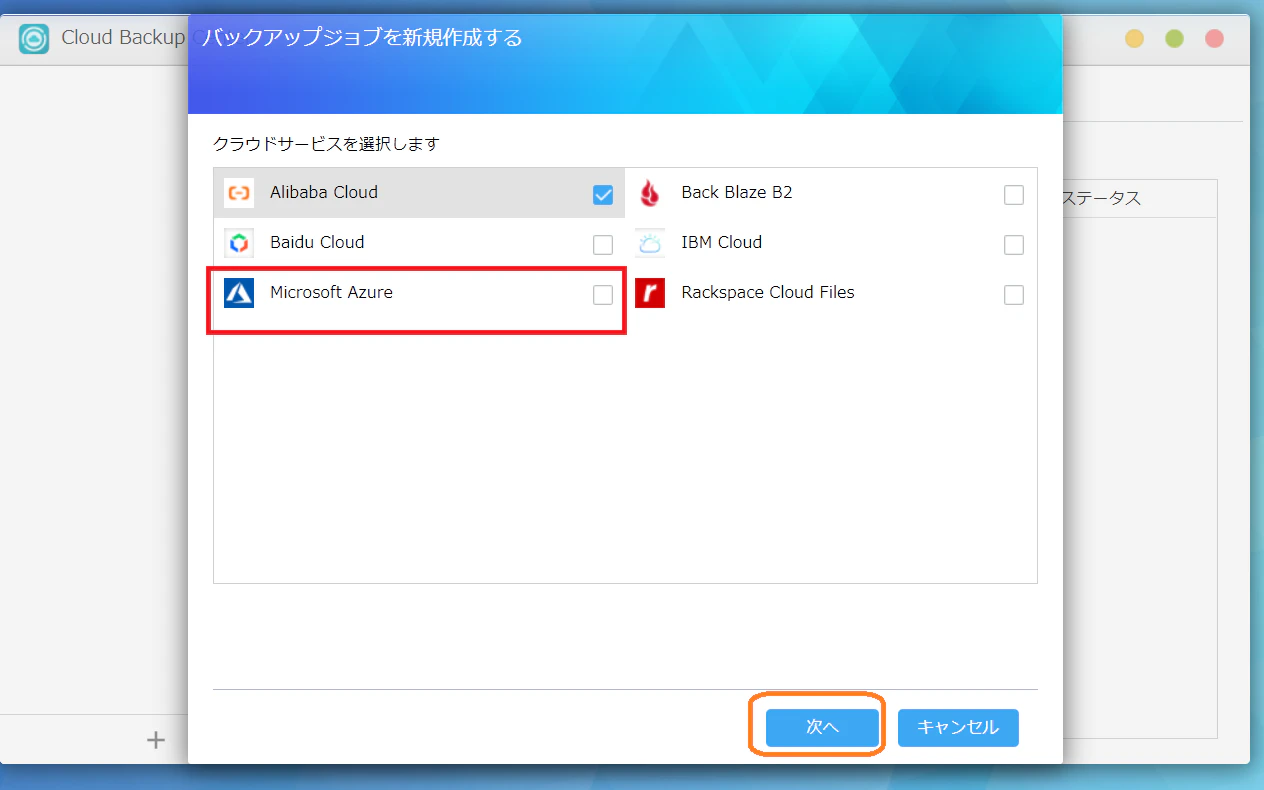Select the IBM Cloud label text

pyautogui.click(x=722, y=242)
